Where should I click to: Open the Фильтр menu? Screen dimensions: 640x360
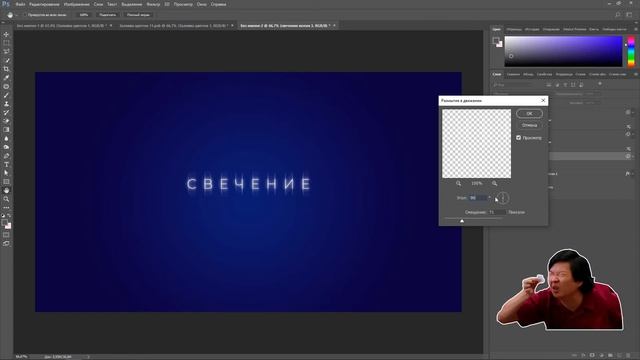tap(153, 4)
